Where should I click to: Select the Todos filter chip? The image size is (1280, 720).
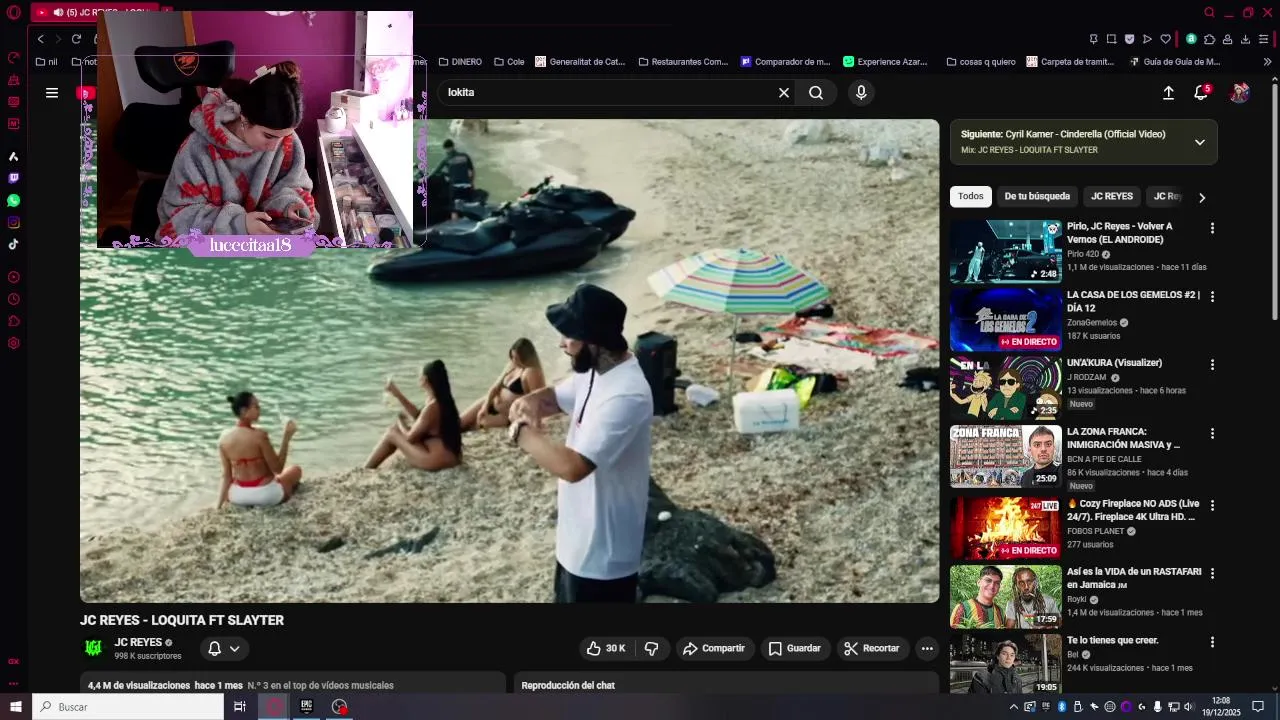(x=971, y=197)
